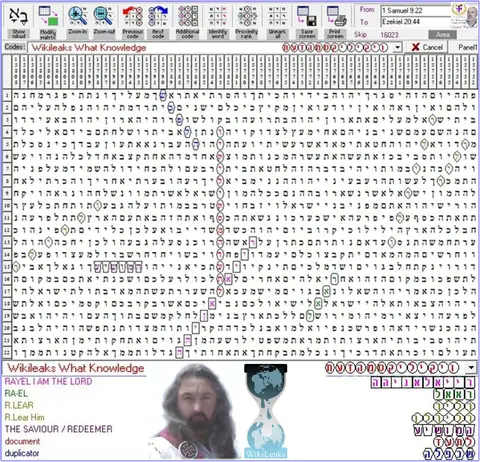Switch to Panel1

(x=467, y=47)
